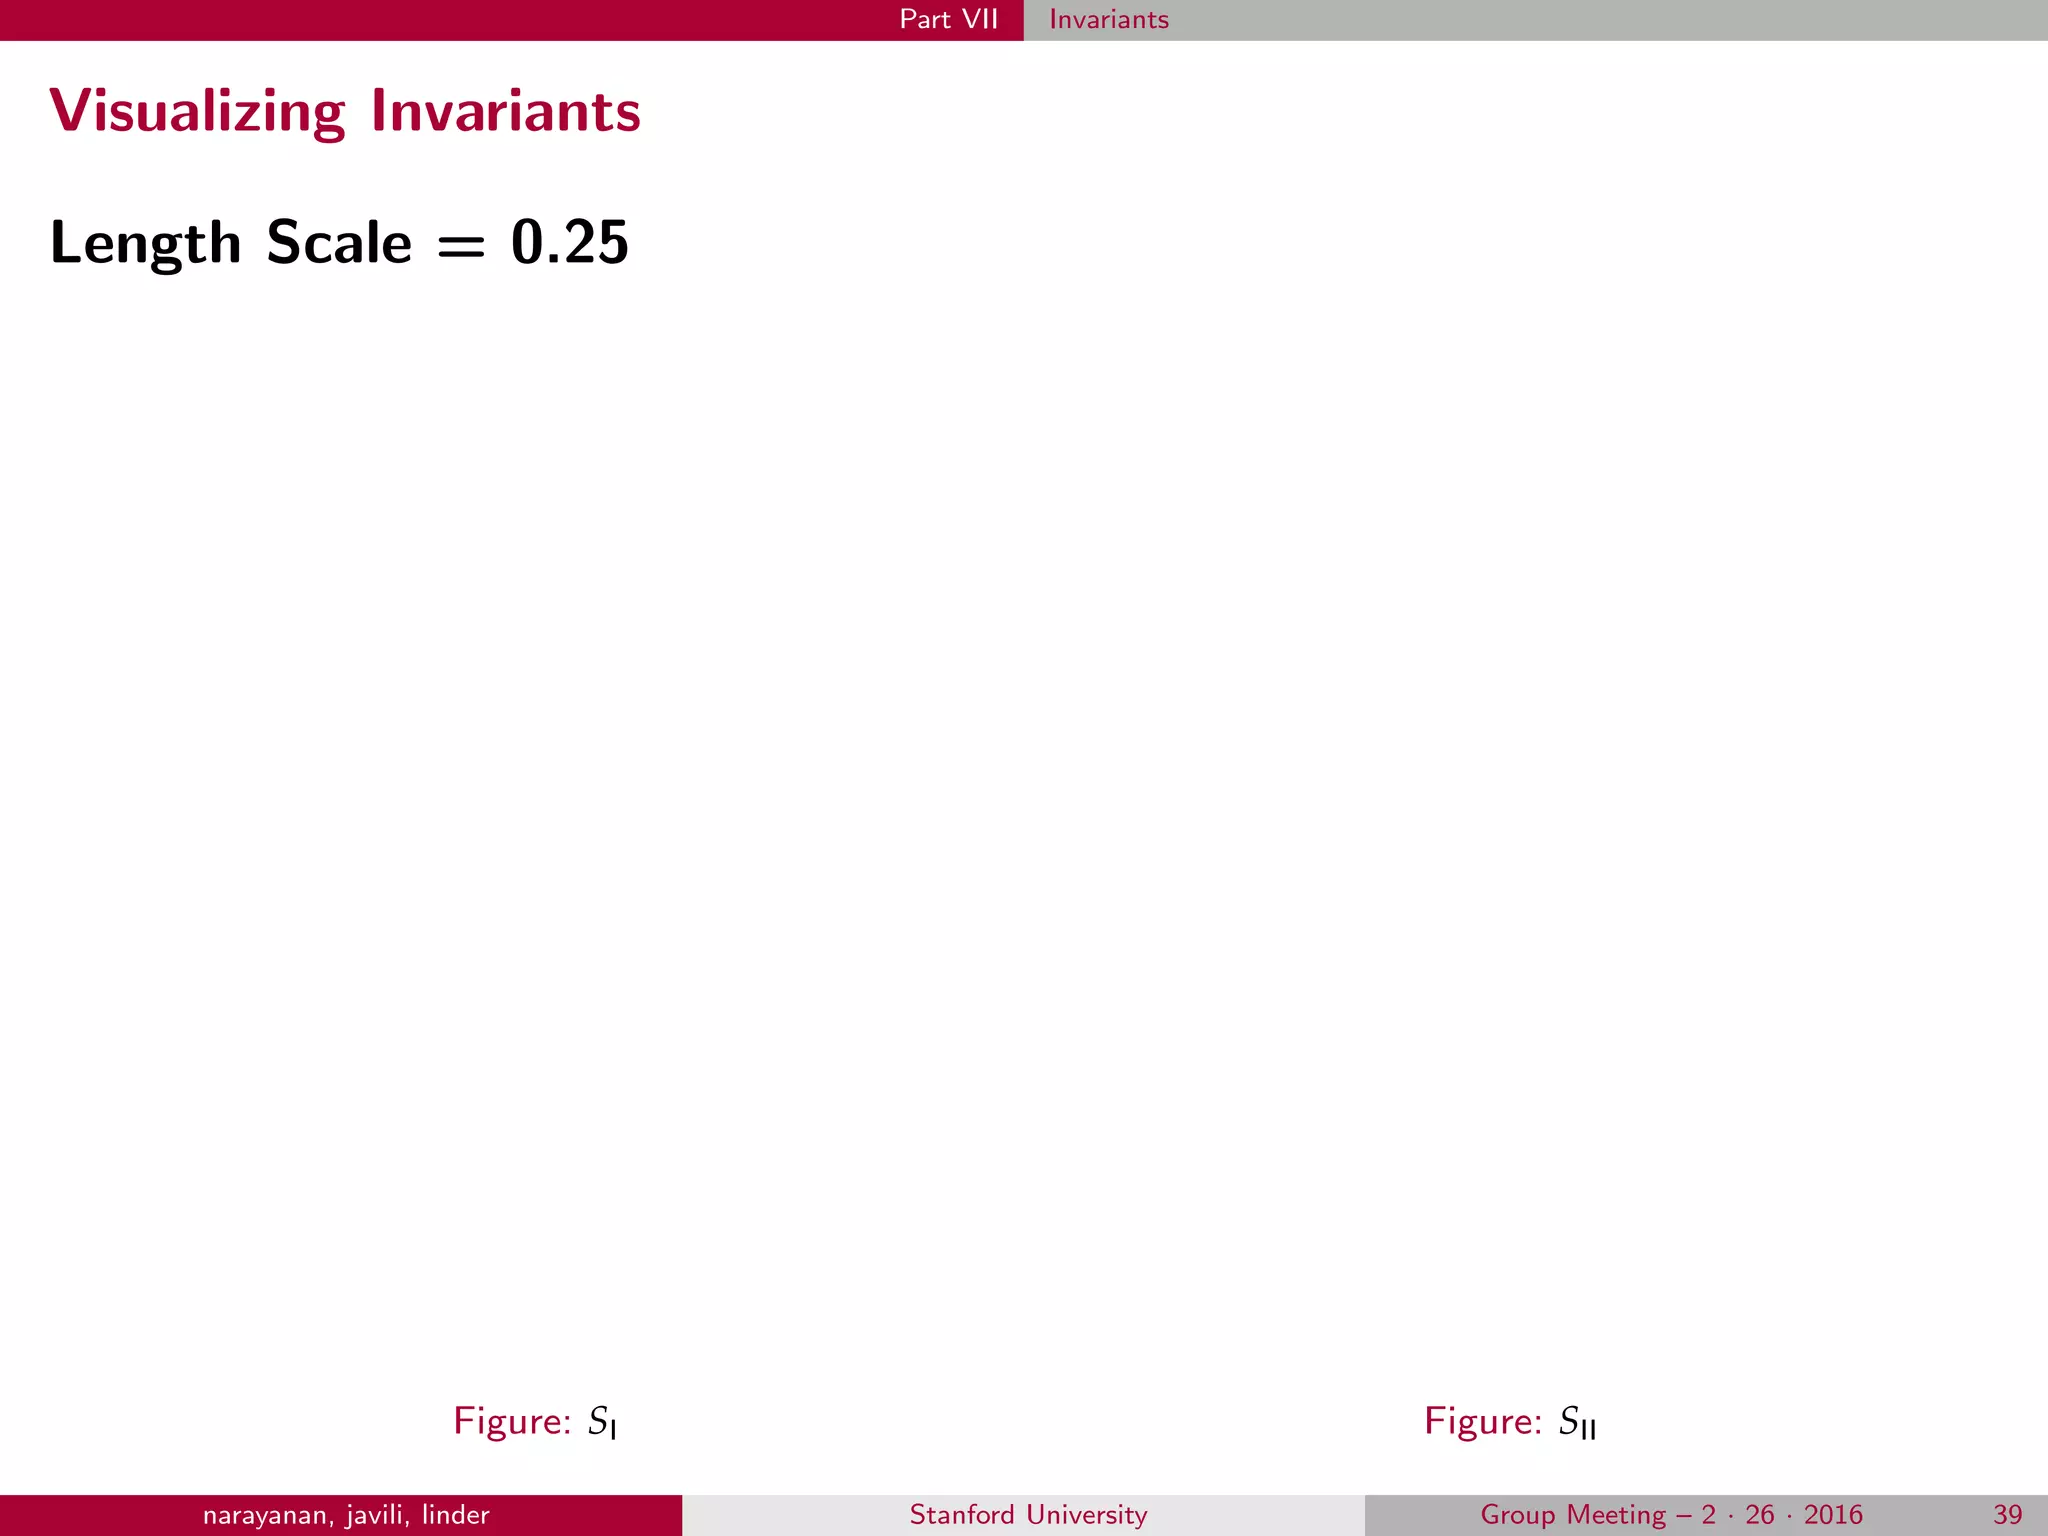This screenshot has height=1536, width=2048.
Task: Click the slide number 39
Action: [2007, 1515]
